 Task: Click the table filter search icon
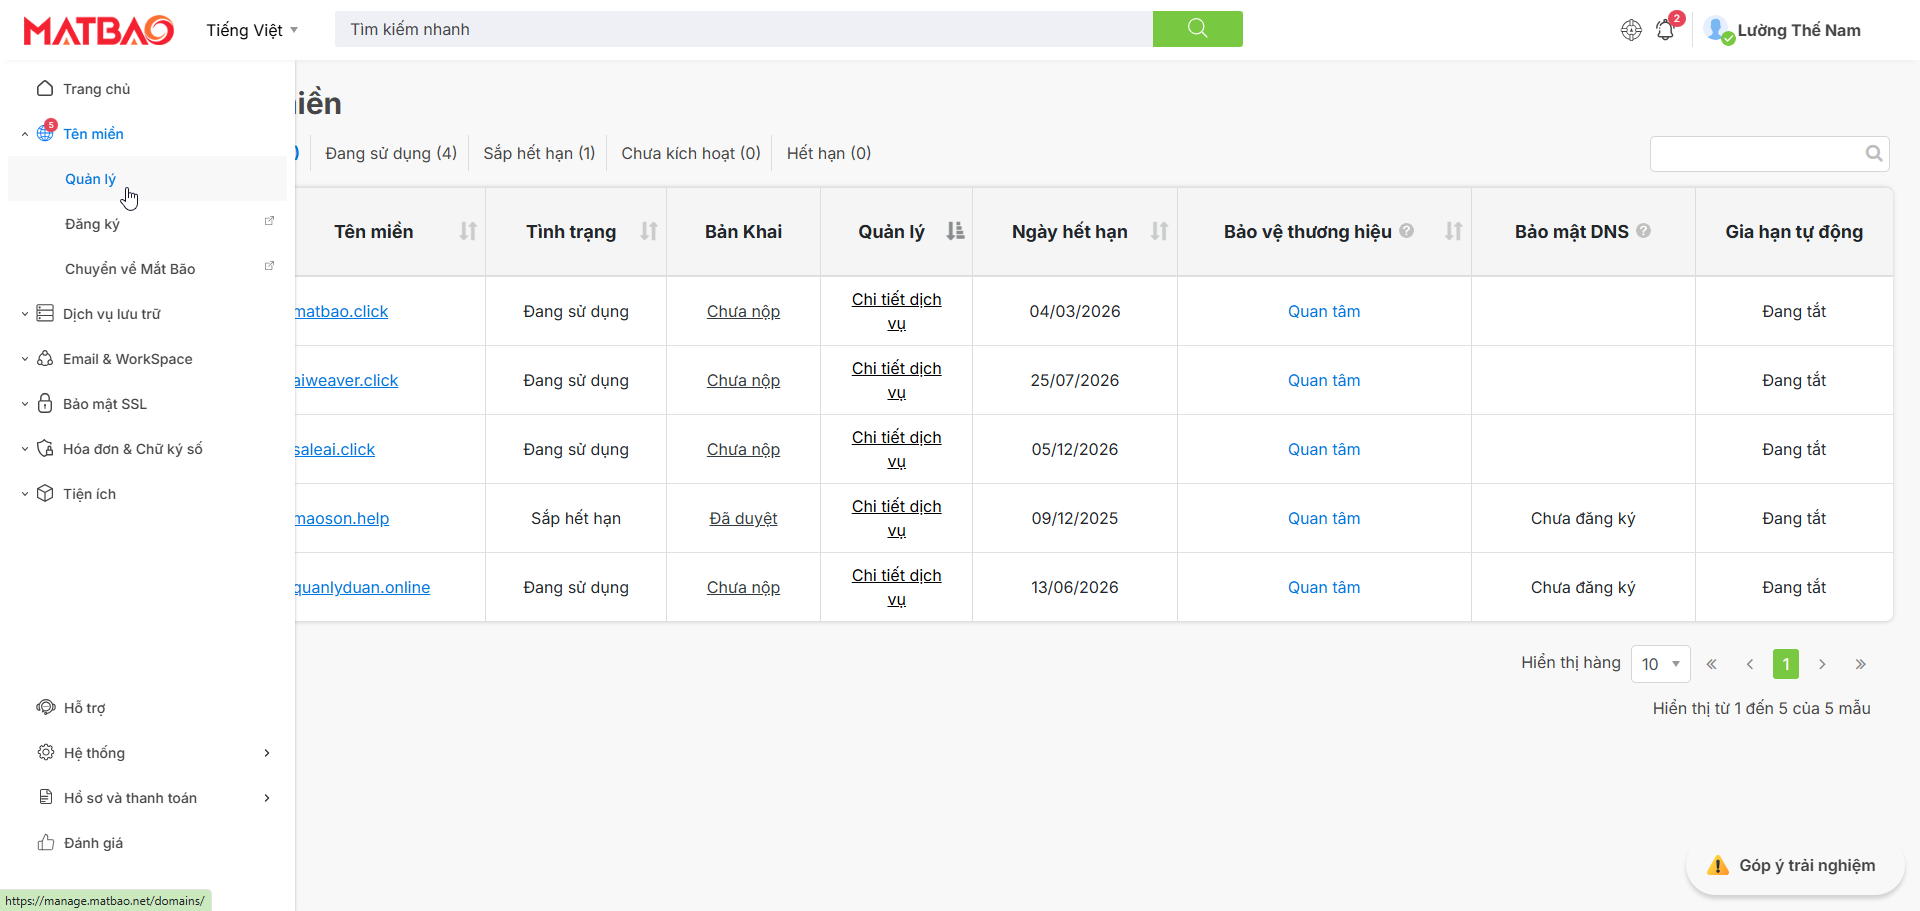pos(1873,154)
